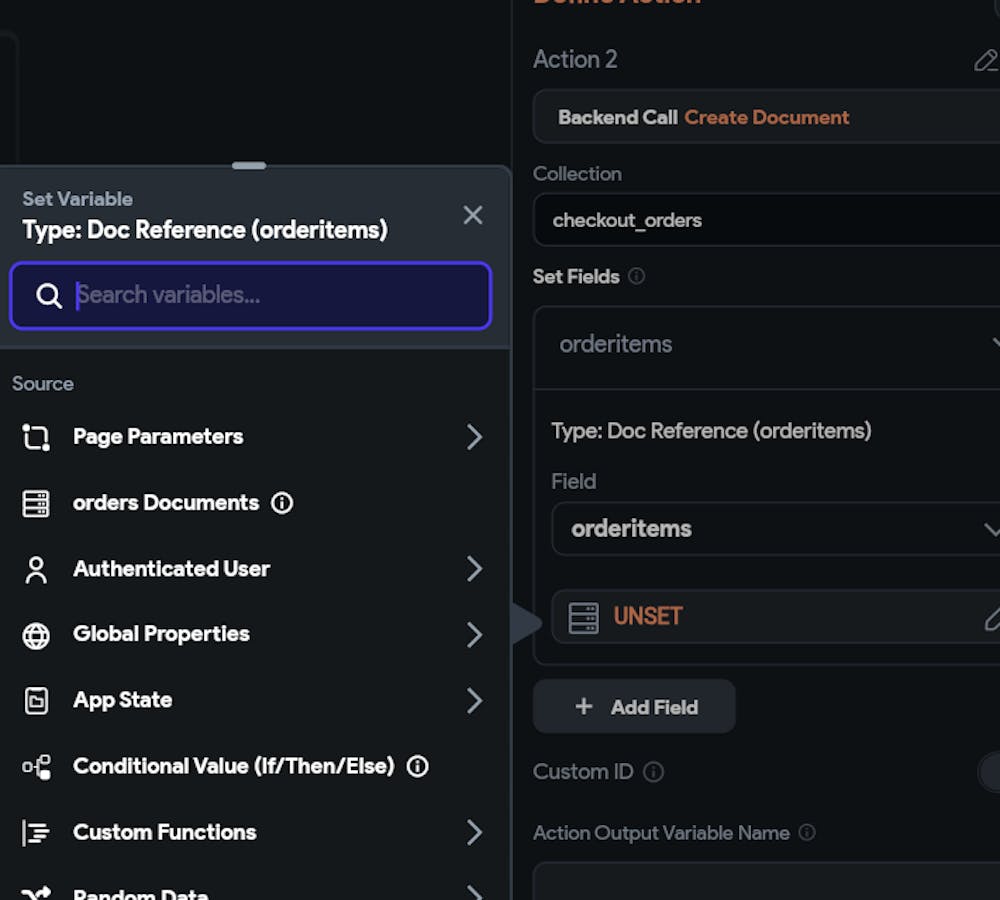Click the orders Documents database icon
This screenshot has height=900, width=1000.
point(36,503)
